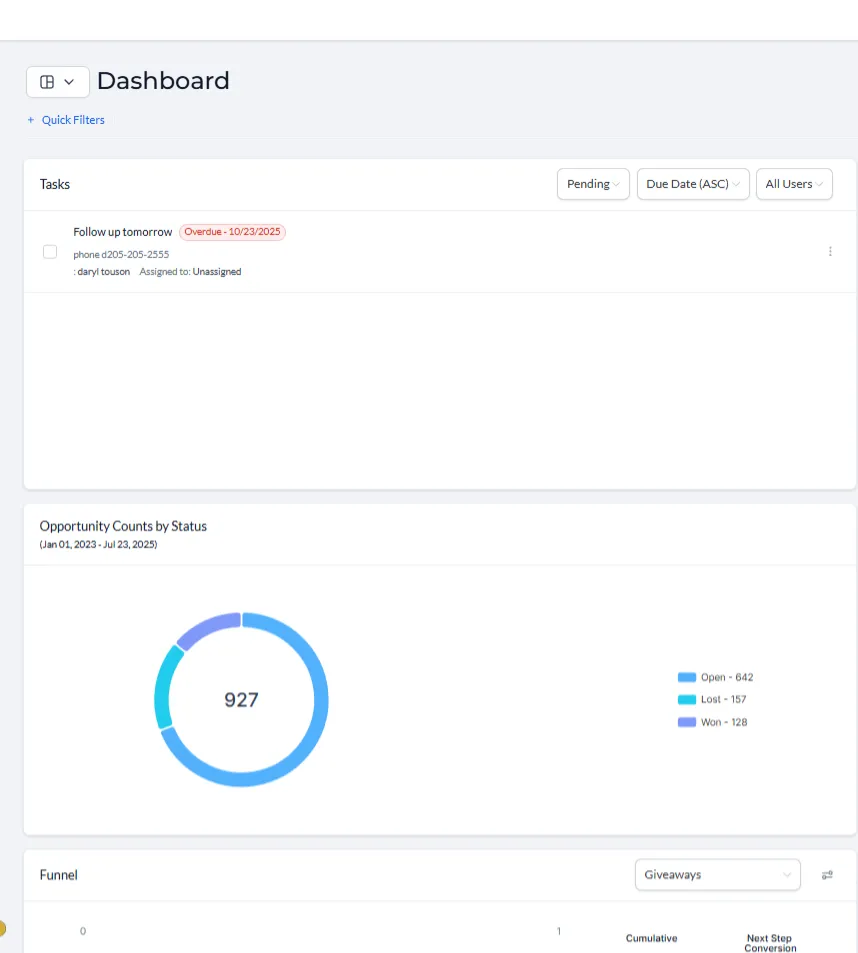This screenshot has width=858, height=953.
Task: Open the Follow up tomorrow task title
Action: (x=123, y=232)
